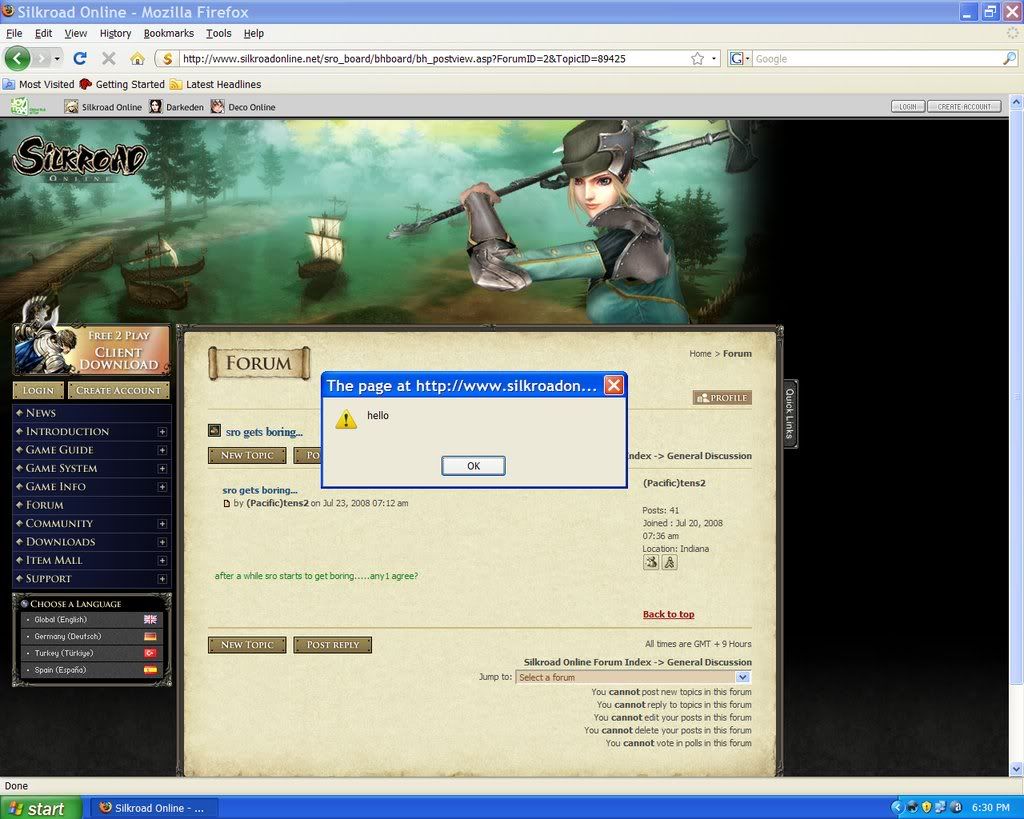This screenshot has width=1024, height=819.
Task: Click the Latest Headlines feed icon
Action: pos(176,84)
